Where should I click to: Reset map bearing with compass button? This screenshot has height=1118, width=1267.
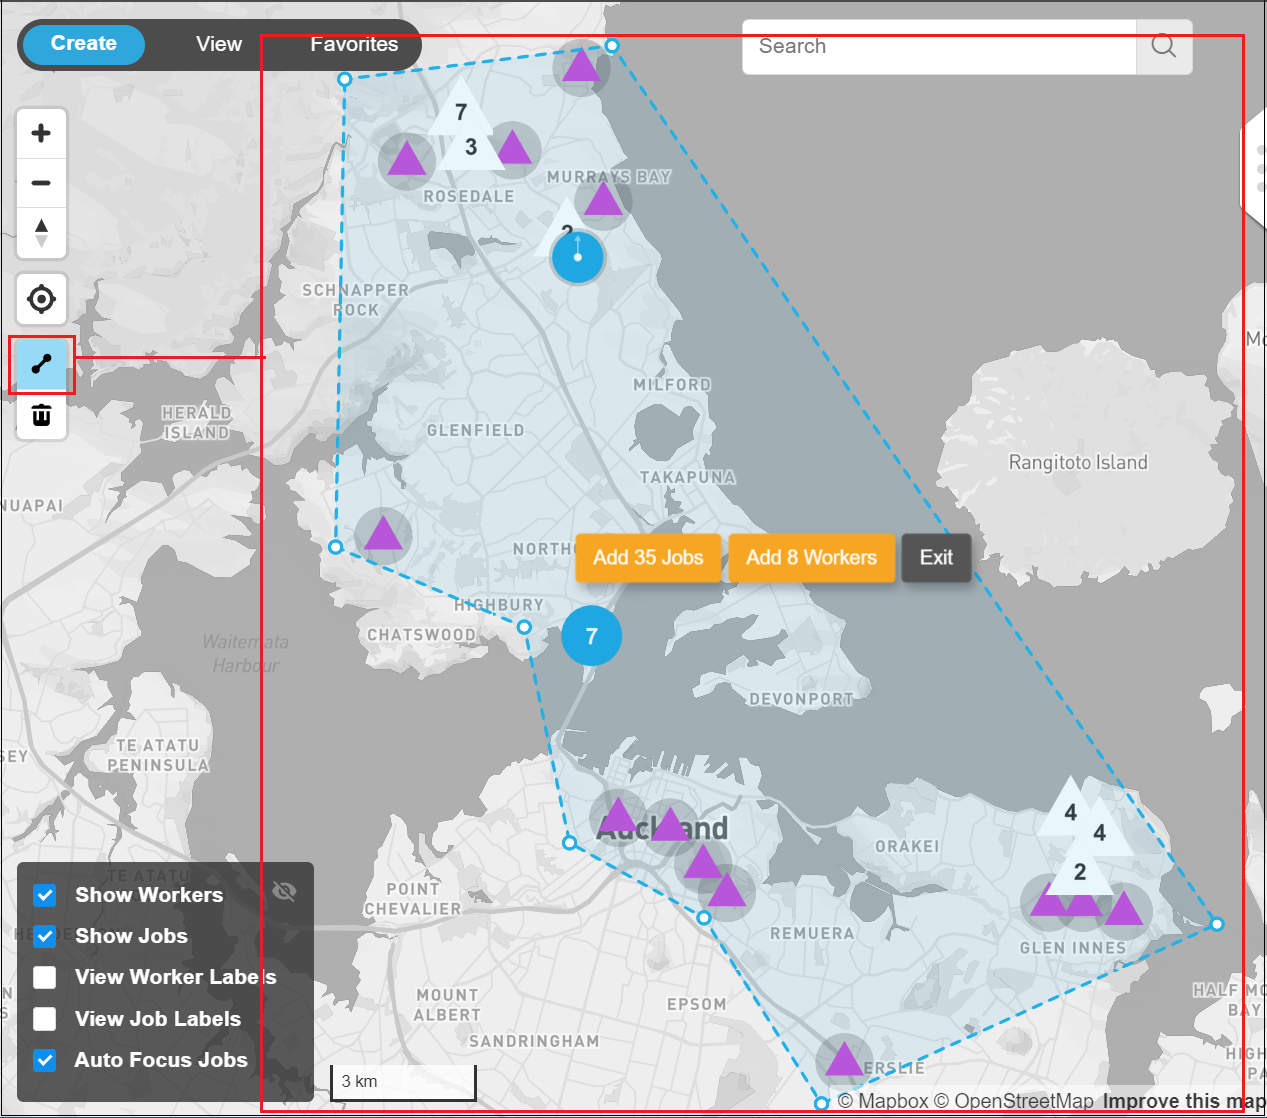tap(41, 233)
